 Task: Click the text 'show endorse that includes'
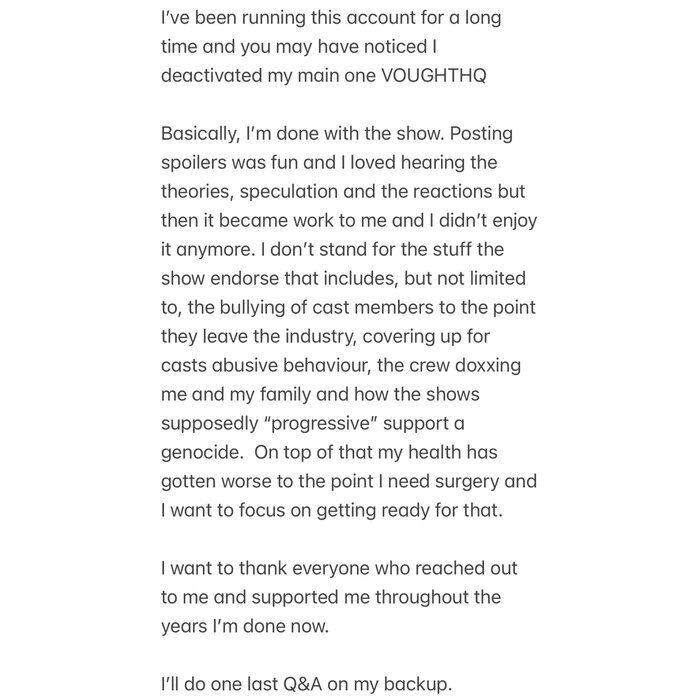pos(279,279)
